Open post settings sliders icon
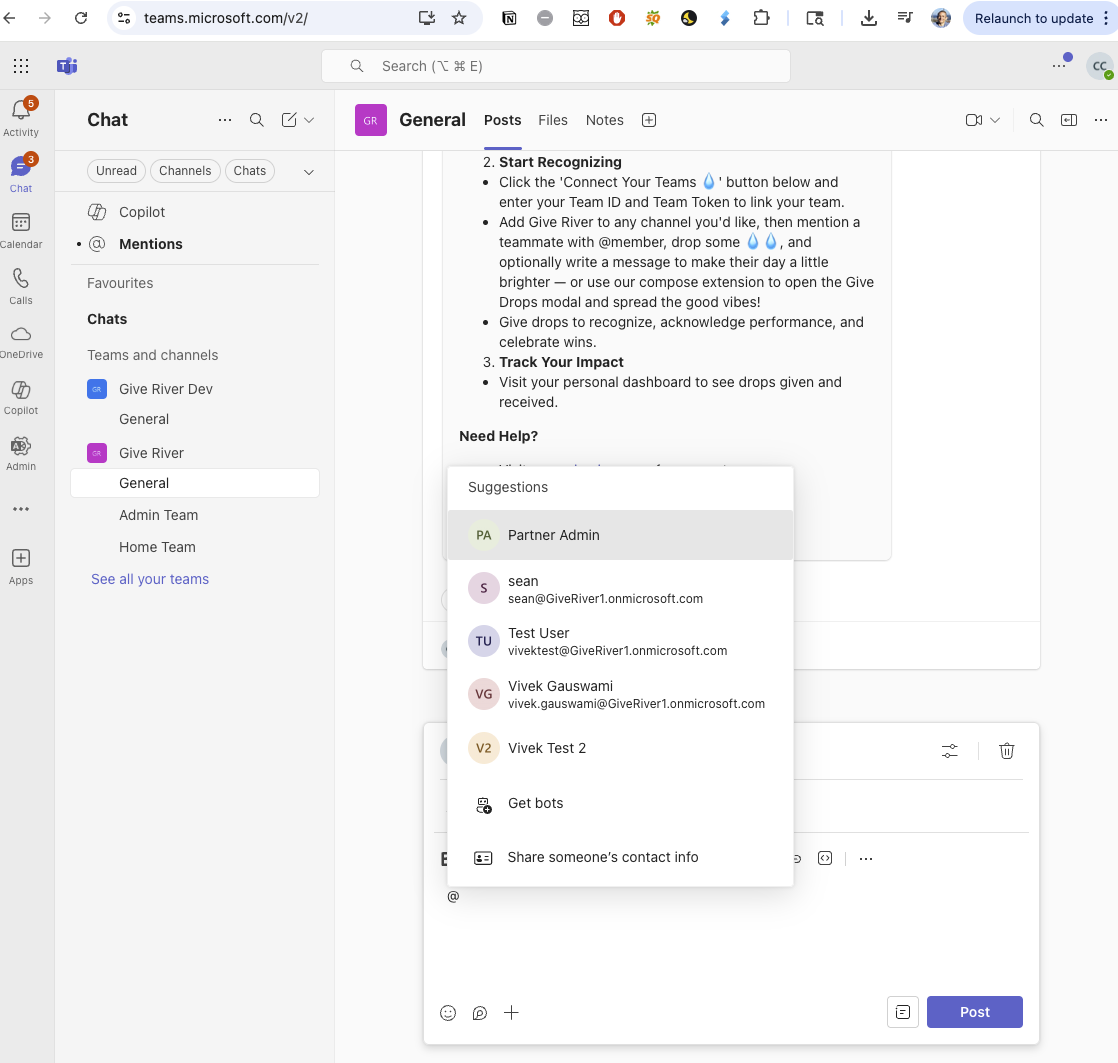This screenshot has width=1118, height=1063. (x=950, y=751)
